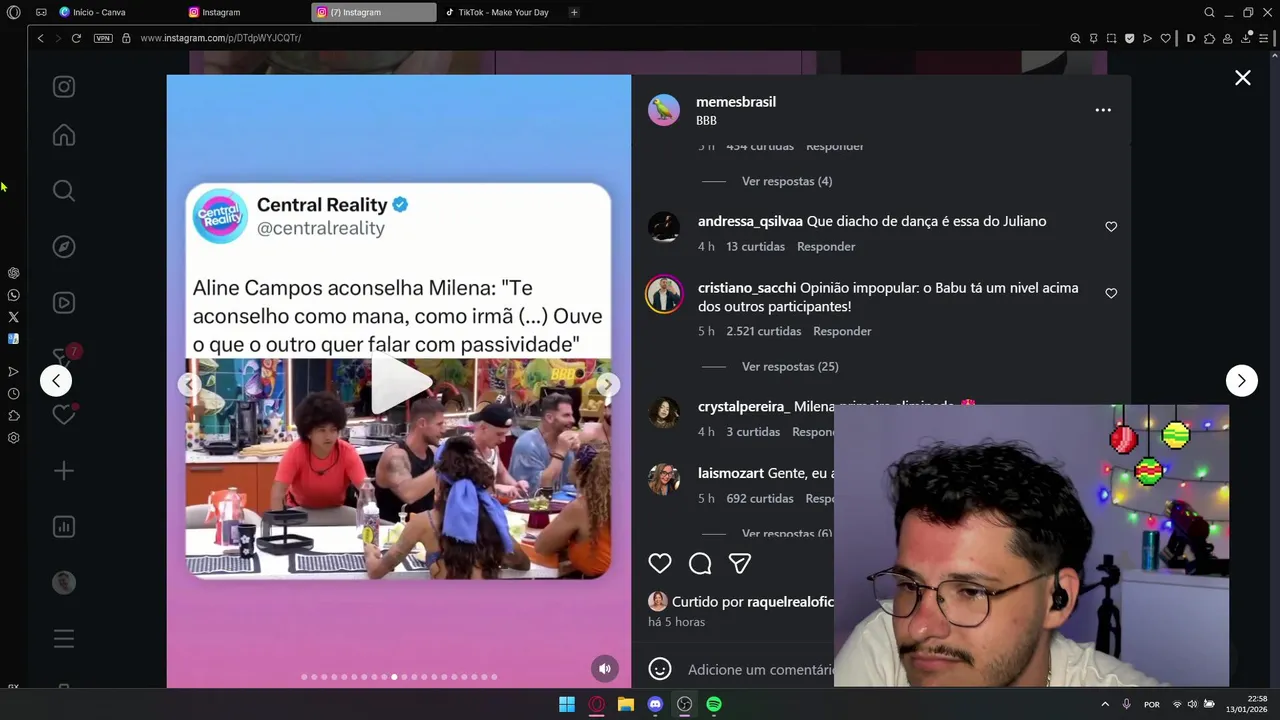
Task: Go to the previous post arrow
Action: pos(56,380)
